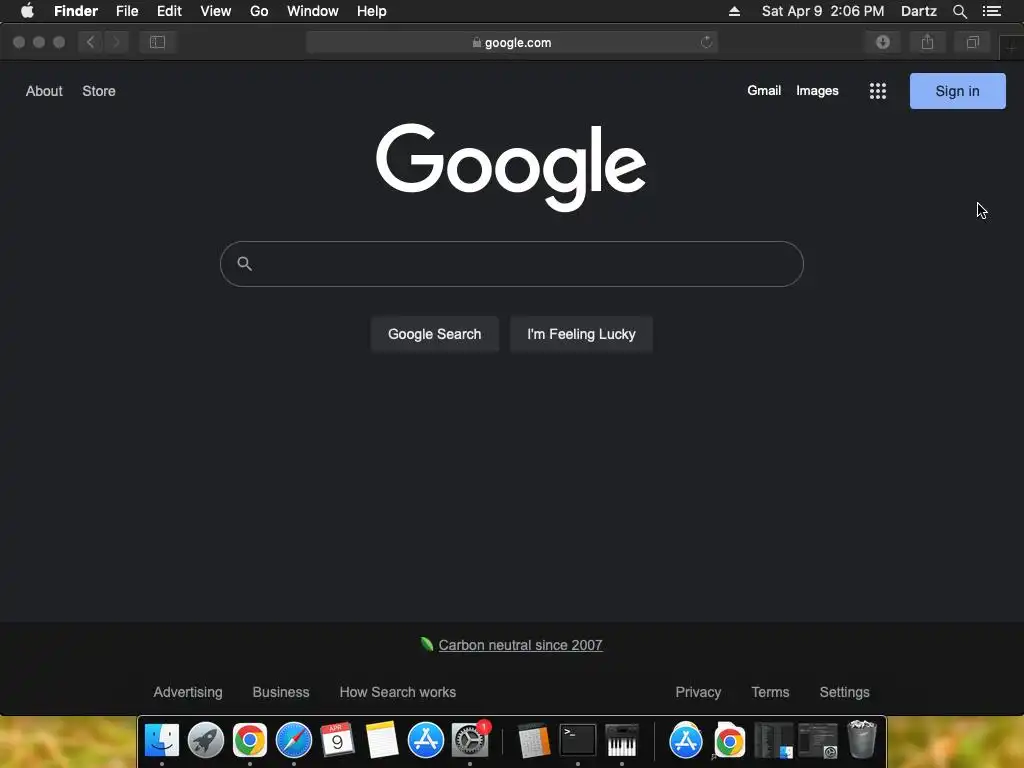Open Carbon neutral since 2007 link

pos(520,645)
